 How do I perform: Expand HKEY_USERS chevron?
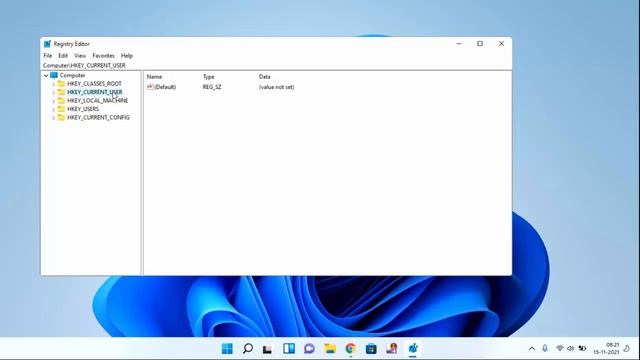pos(53,109)
